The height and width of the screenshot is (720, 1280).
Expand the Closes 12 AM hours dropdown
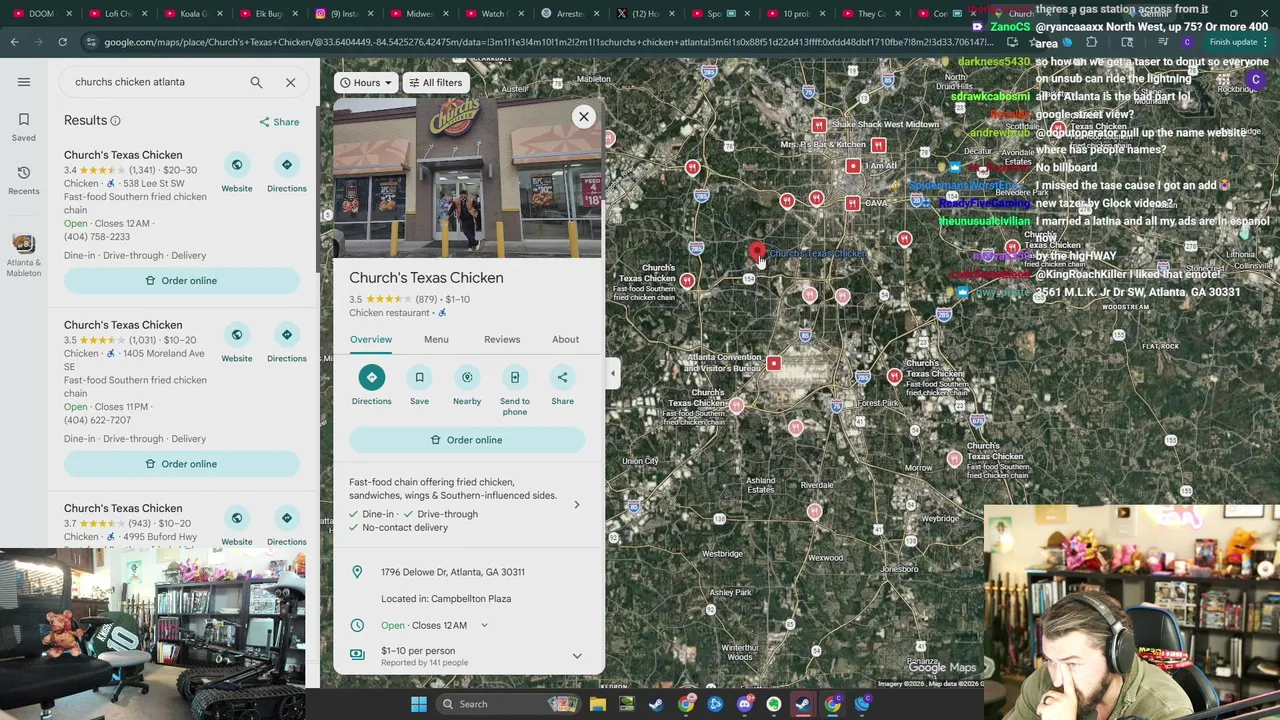click(x=484, y=626)
